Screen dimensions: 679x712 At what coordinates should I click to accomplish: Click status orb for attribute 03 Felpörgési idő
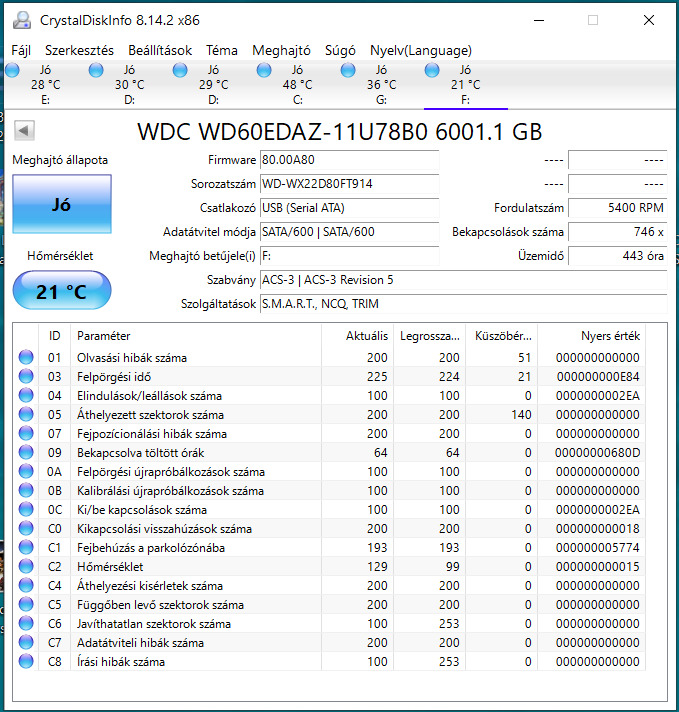(x=26, y=376)
